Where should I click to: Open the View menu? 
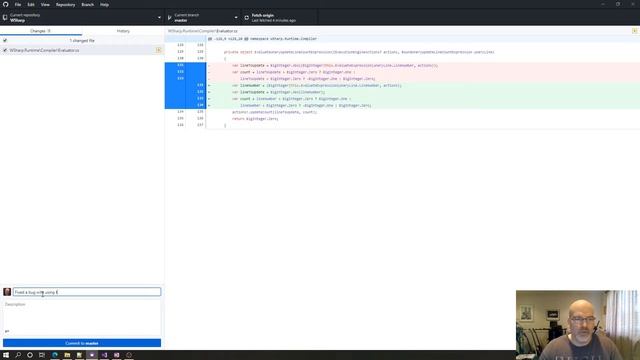(x=45, y=4)
